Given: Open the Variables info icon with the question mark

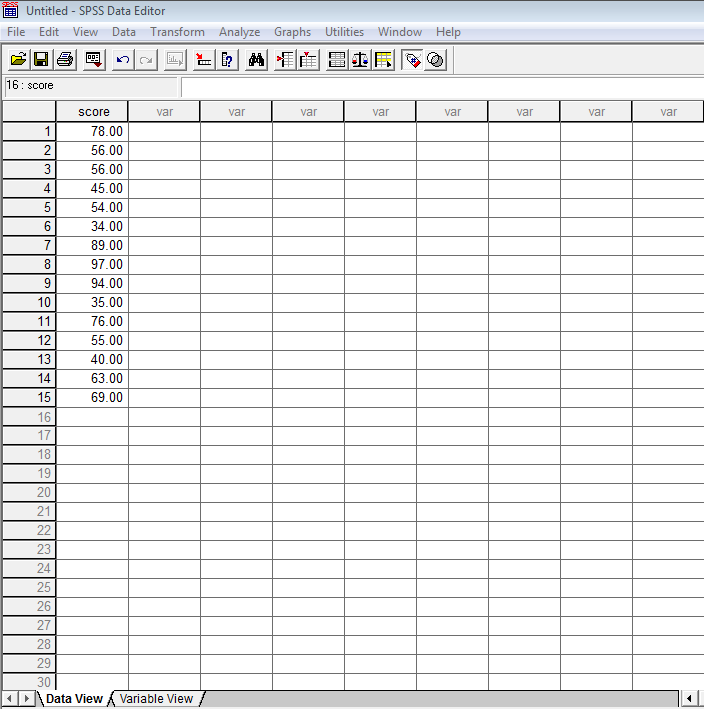Looking at the screenshot, I should (x=227, y=60).
